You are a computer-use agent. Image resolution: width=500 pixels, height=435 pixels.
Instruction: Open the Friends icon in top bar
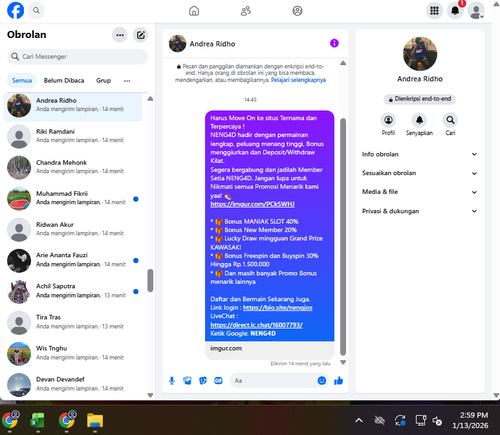[x=246, y=11]
